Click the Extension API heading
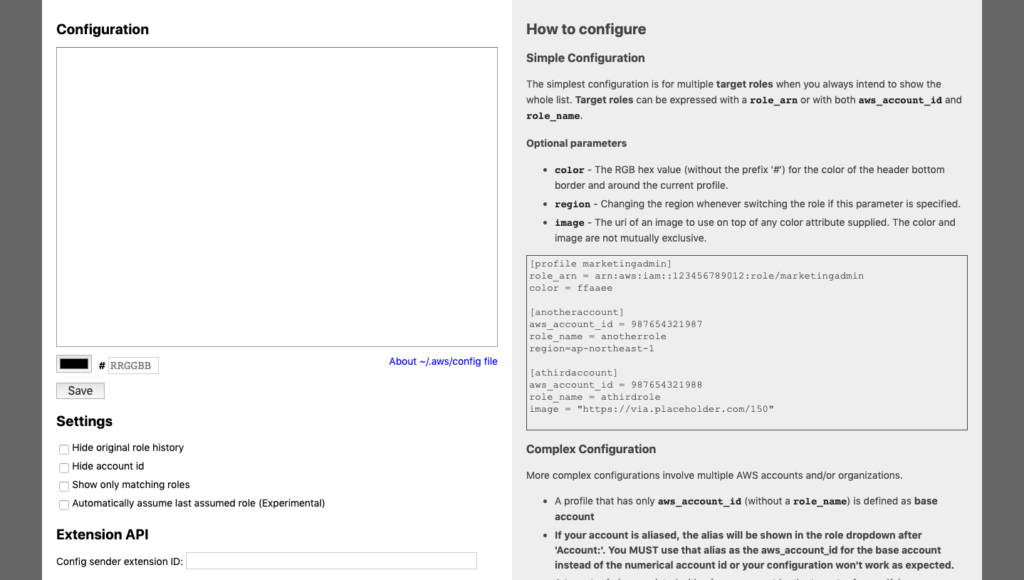Image resolution: width=1024 pixels, height=580 pixels. [x=102, y=535]
